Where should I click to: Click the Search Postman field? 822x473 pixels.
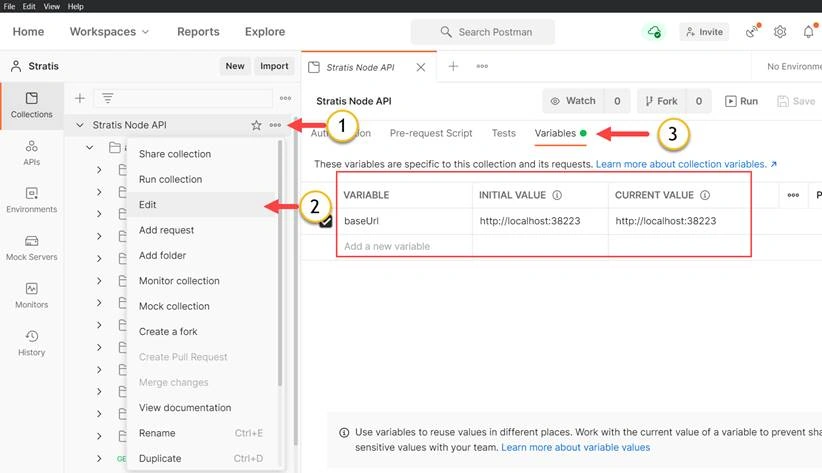point(482,32)
